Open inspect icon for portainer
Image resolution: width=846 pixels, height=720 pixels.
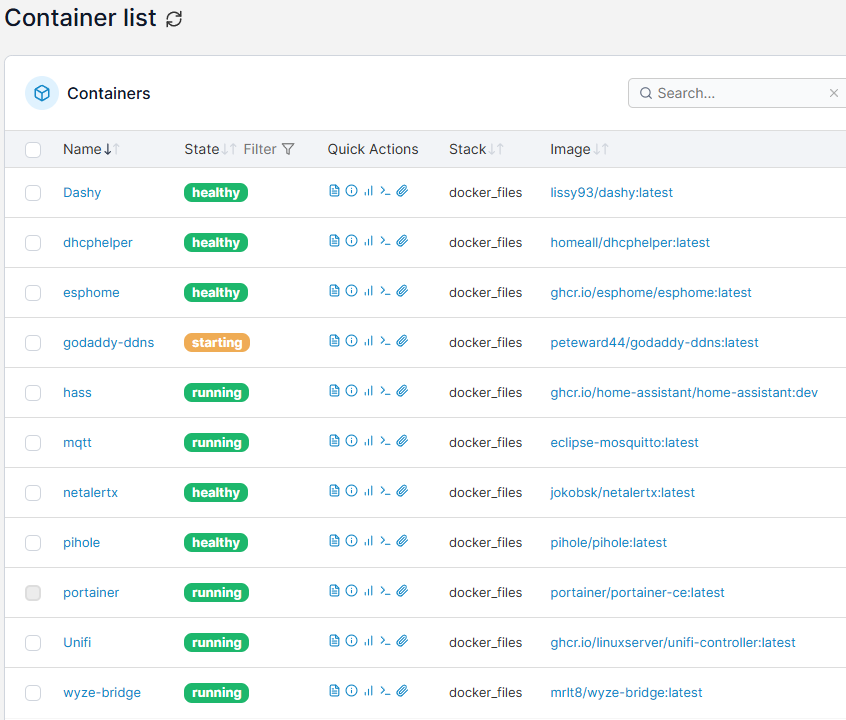click(351, 591)
